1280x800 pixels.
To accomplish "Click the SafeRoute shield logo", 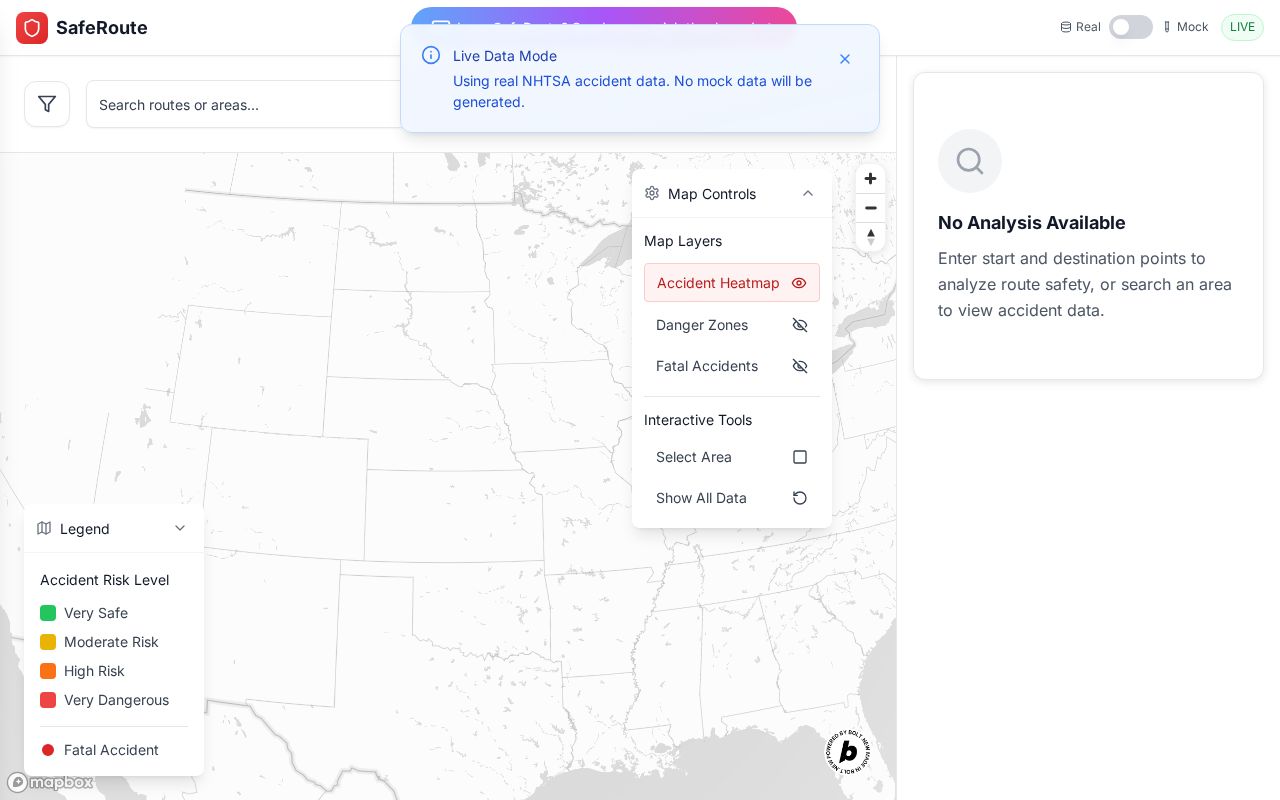I will point(32,28).
